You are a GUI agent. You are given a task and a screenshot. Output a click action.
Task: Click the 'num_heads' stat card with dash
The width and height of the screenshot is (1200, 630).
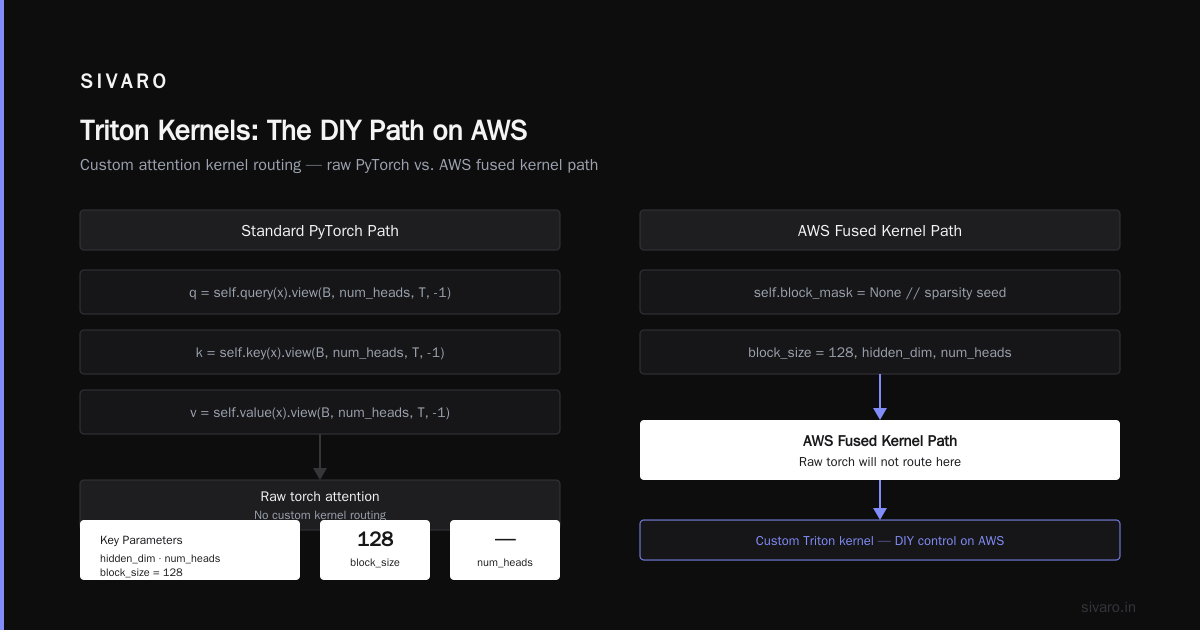(505, 550)
